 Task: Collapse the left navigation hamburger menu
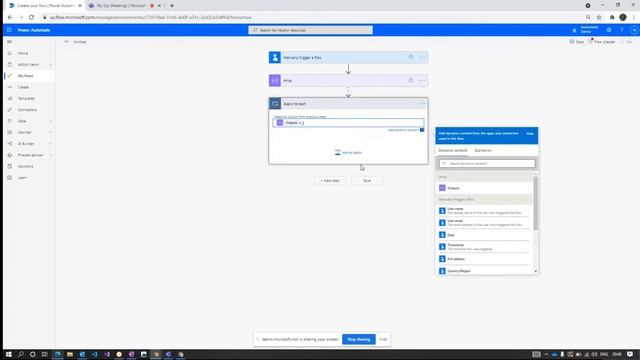(x=9, y=42)
